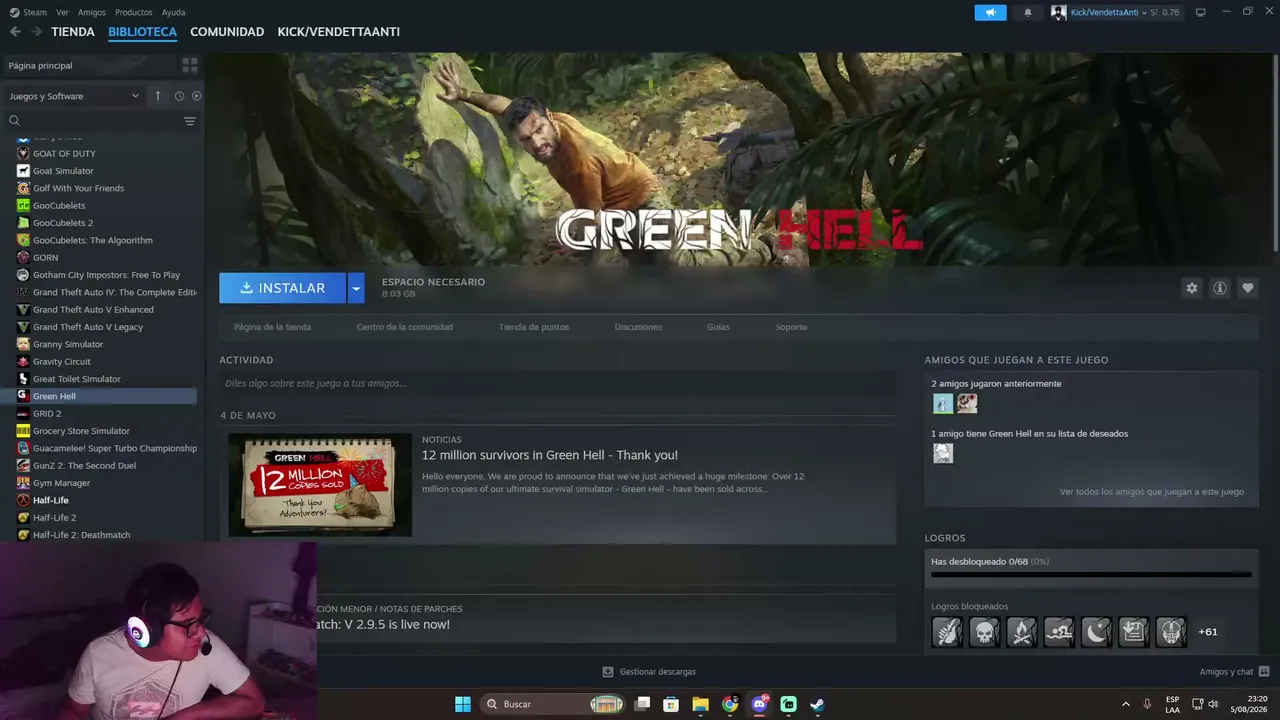Toggle ready-to-play filter icon

pos(196,96)
